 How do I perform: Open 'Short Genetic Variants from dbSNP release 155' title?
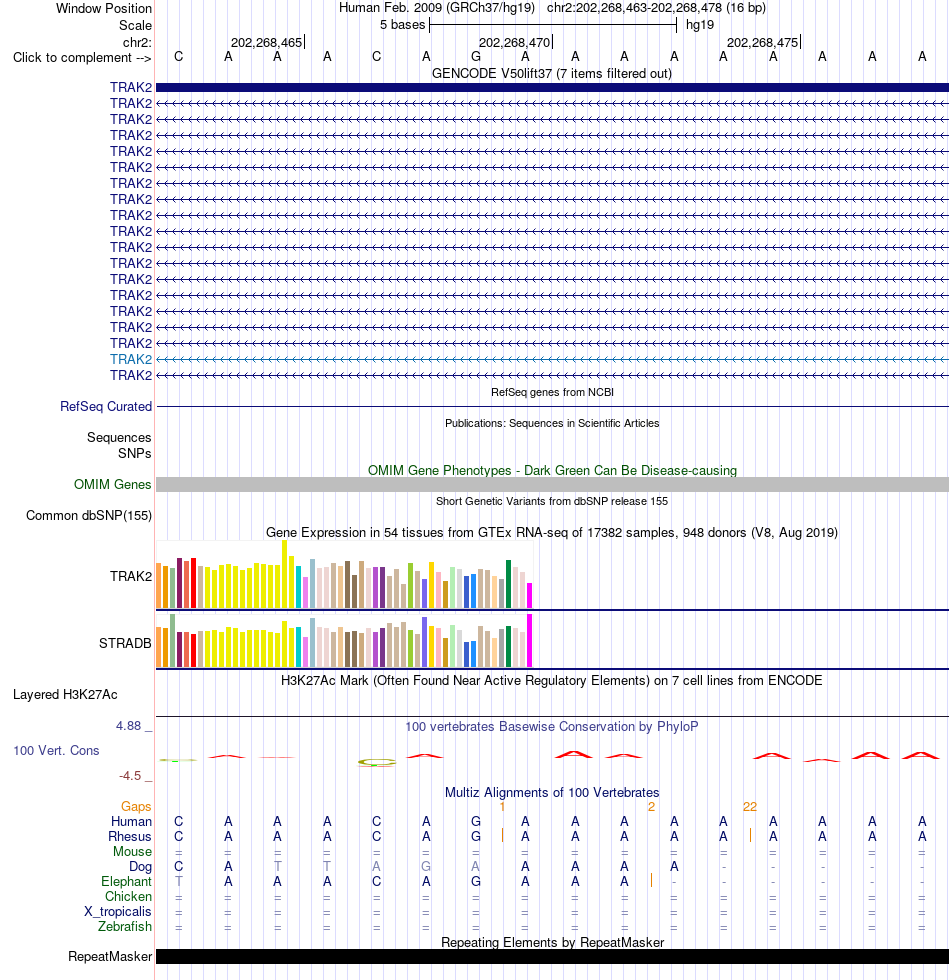(552, 501)
